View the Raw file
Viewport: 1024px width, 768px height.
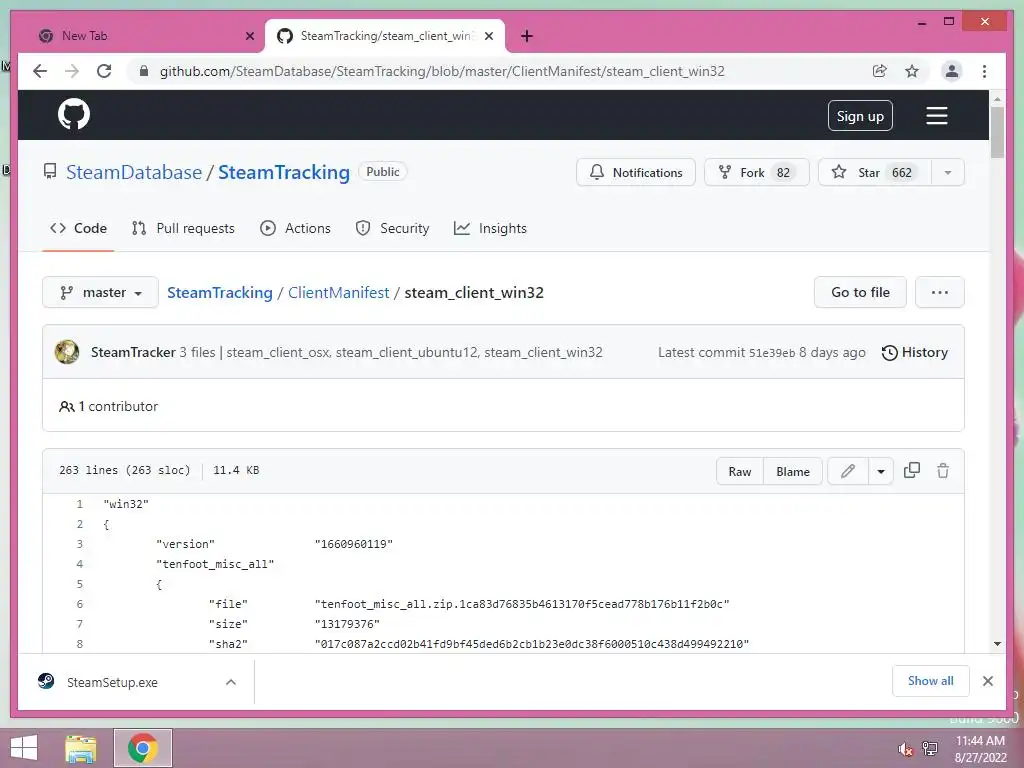pyautogui.click(x=739, y=472)
